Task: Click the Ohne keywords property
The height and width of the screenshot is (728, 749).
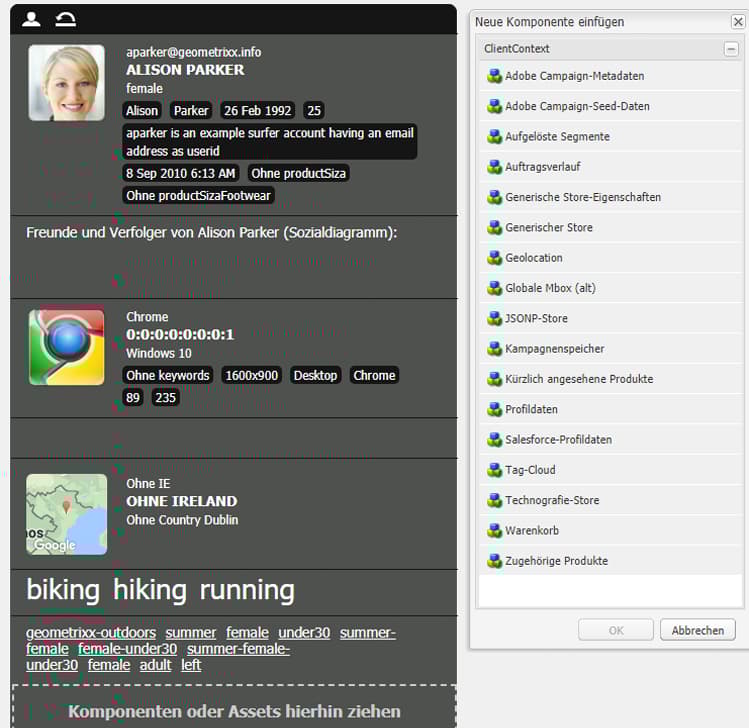Action: click(x=168, y=375)
